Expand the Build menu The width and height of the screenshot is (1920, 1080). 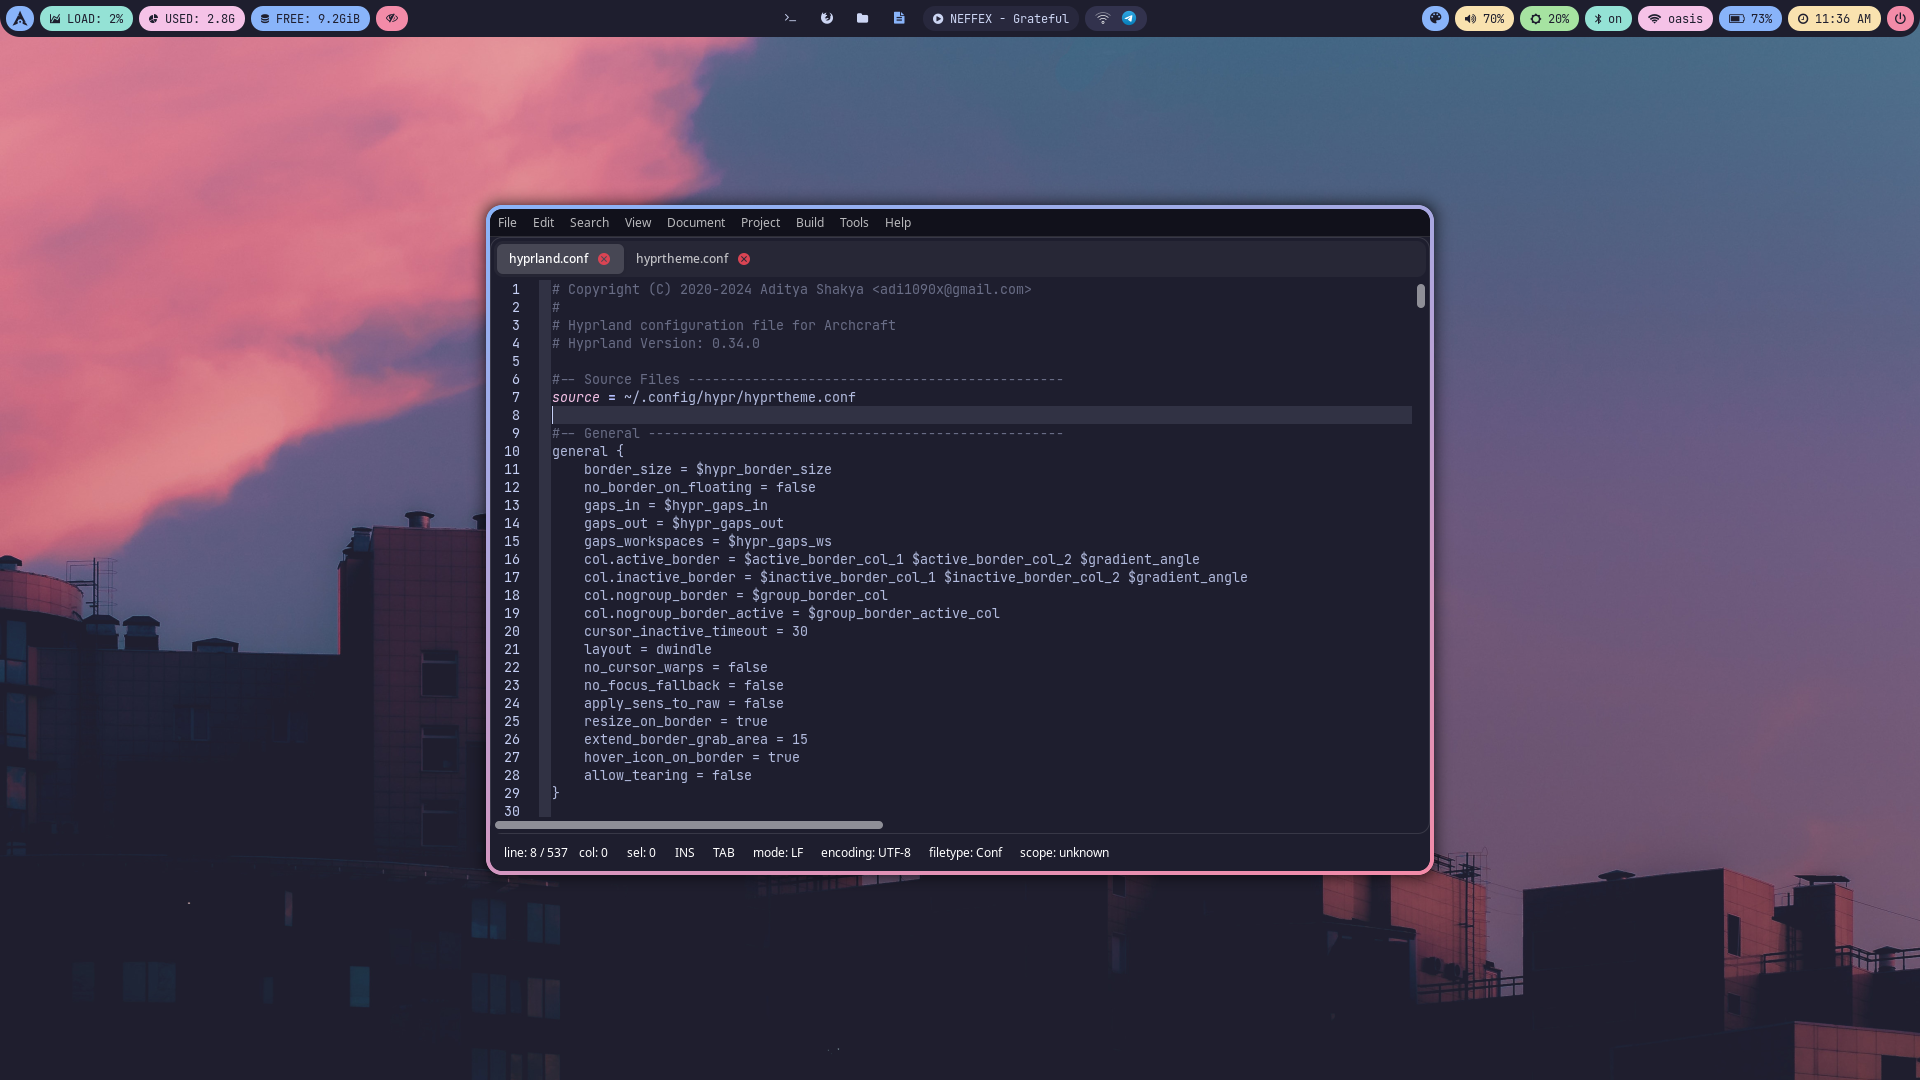tap(809, 223)
